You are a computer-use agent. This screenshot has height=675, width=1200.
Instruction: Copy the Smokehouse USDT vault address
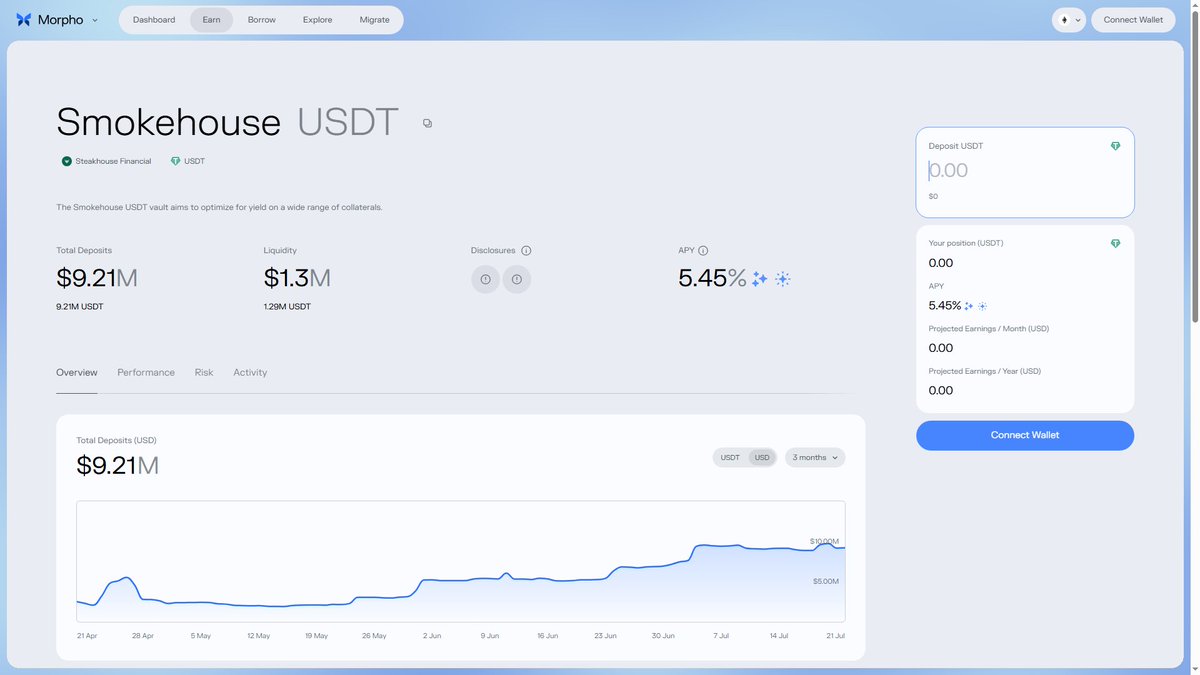pyautogui.click(x=427, y=123)
